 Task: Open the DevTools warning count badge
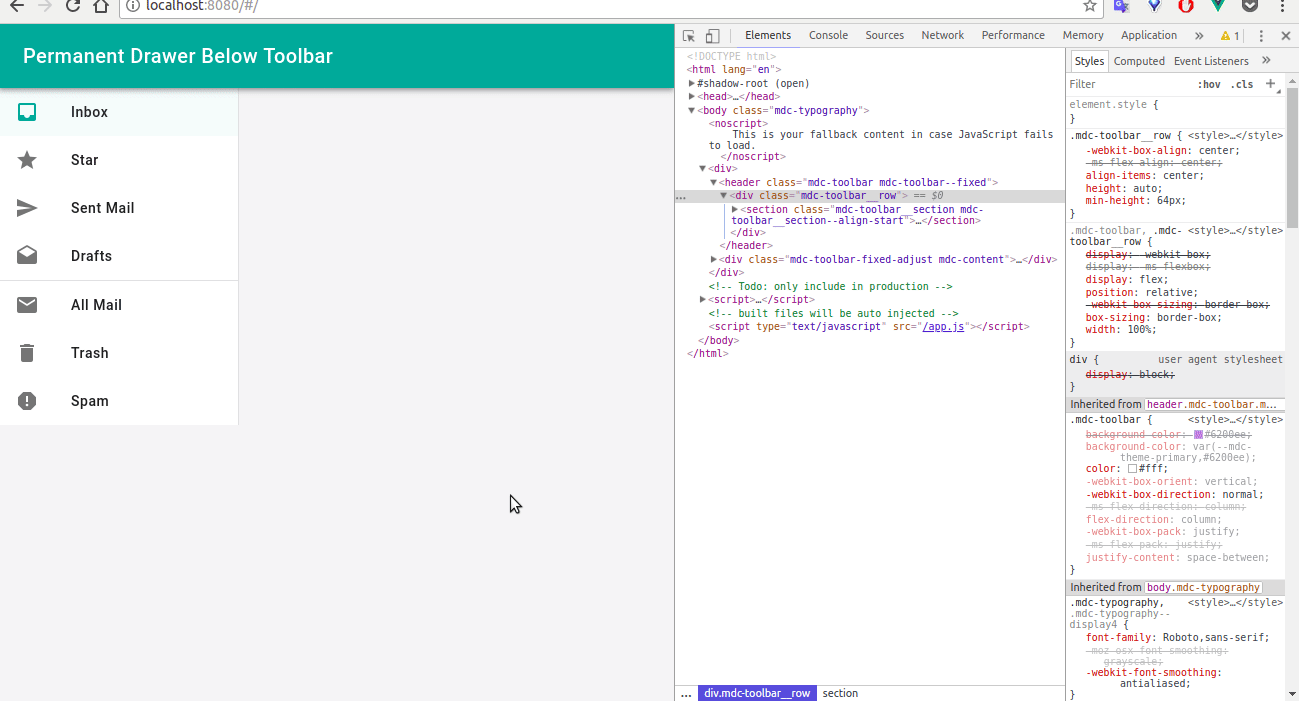(1230, 36)
